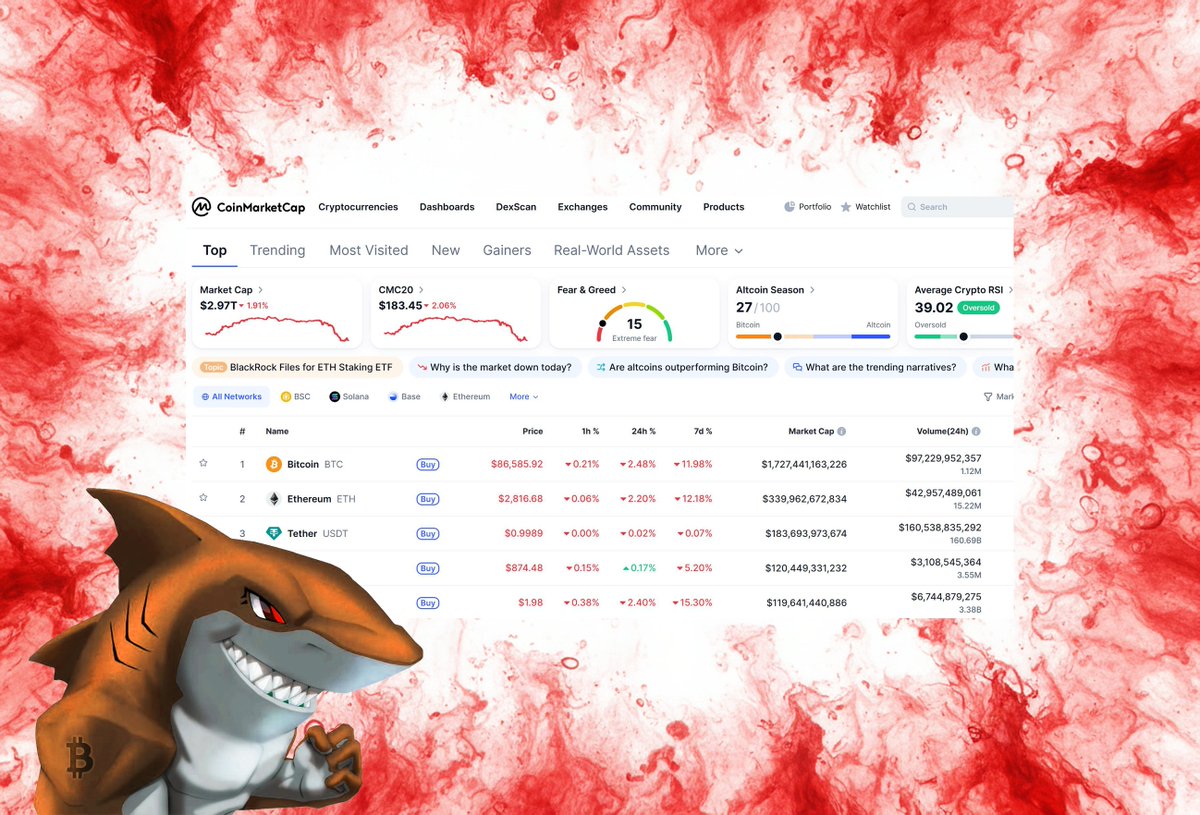Open the CMC20 card chevron
This screenshot has width=1200, height=815.
421,290
